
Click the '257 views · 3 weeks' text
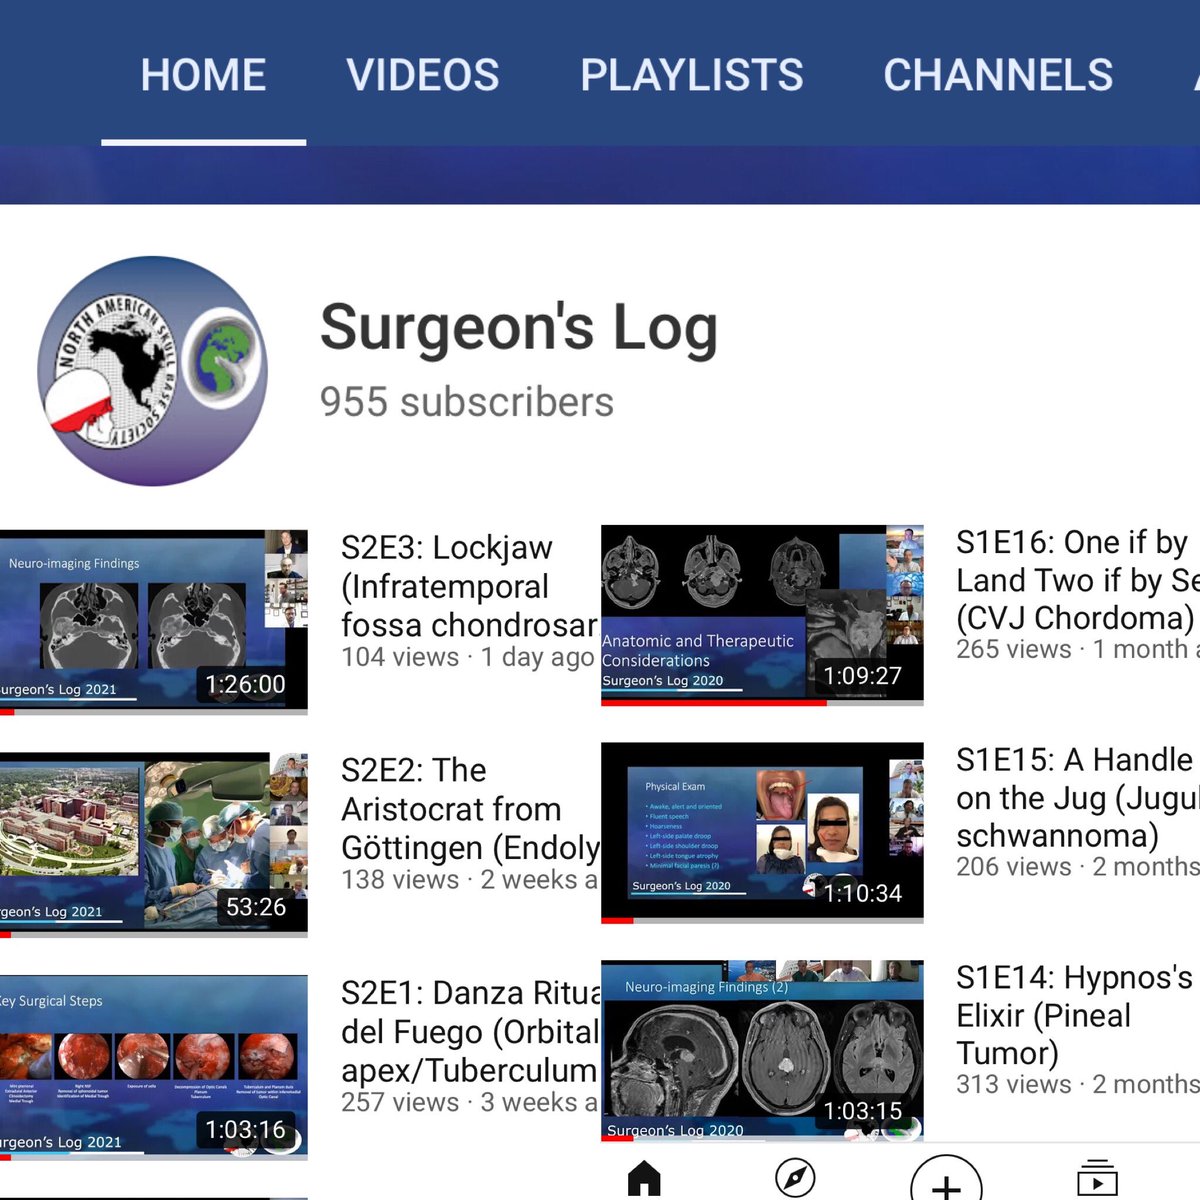(x=470, y=1103)
